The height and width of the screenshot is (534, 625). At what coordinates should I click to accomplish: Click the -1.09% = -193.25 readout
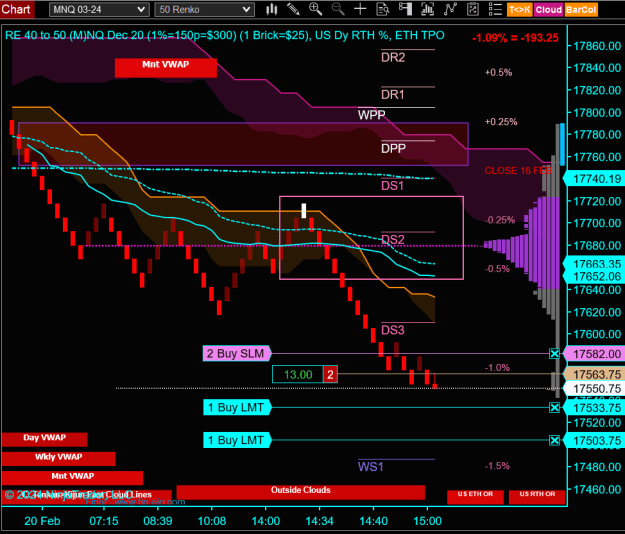[x=515, y=38]
